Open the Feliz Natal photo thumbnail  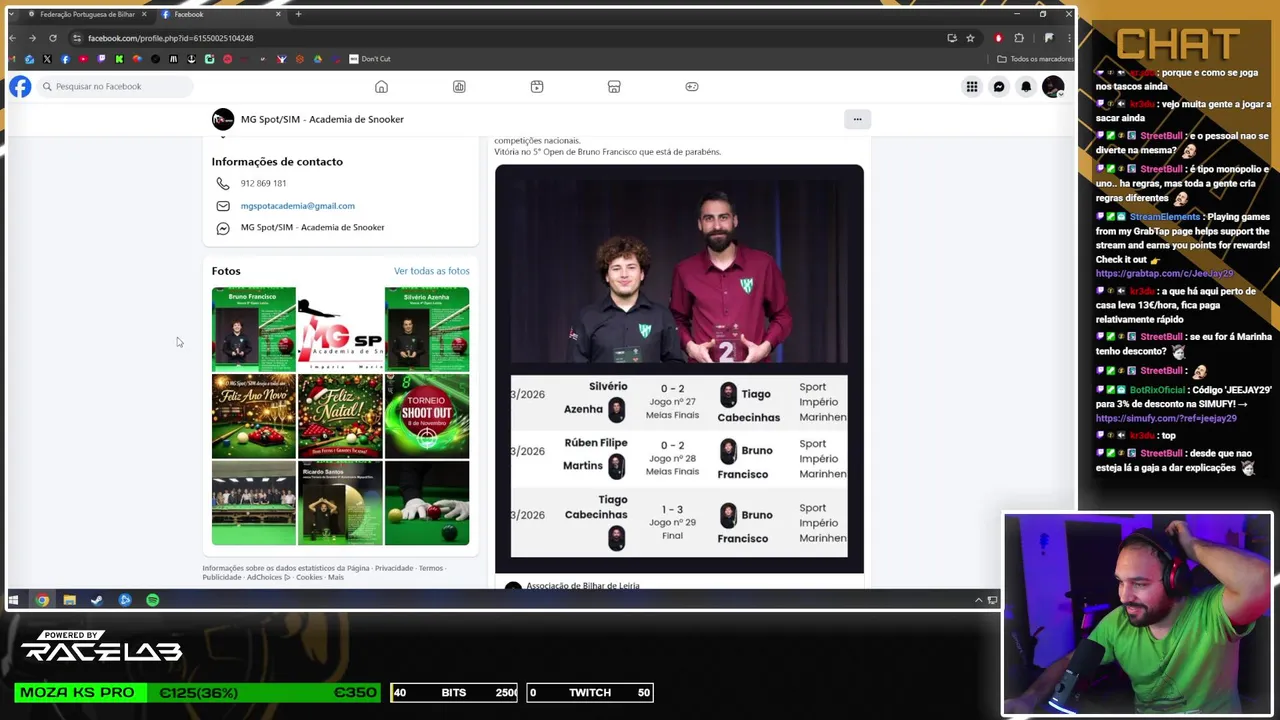point(340,416)
